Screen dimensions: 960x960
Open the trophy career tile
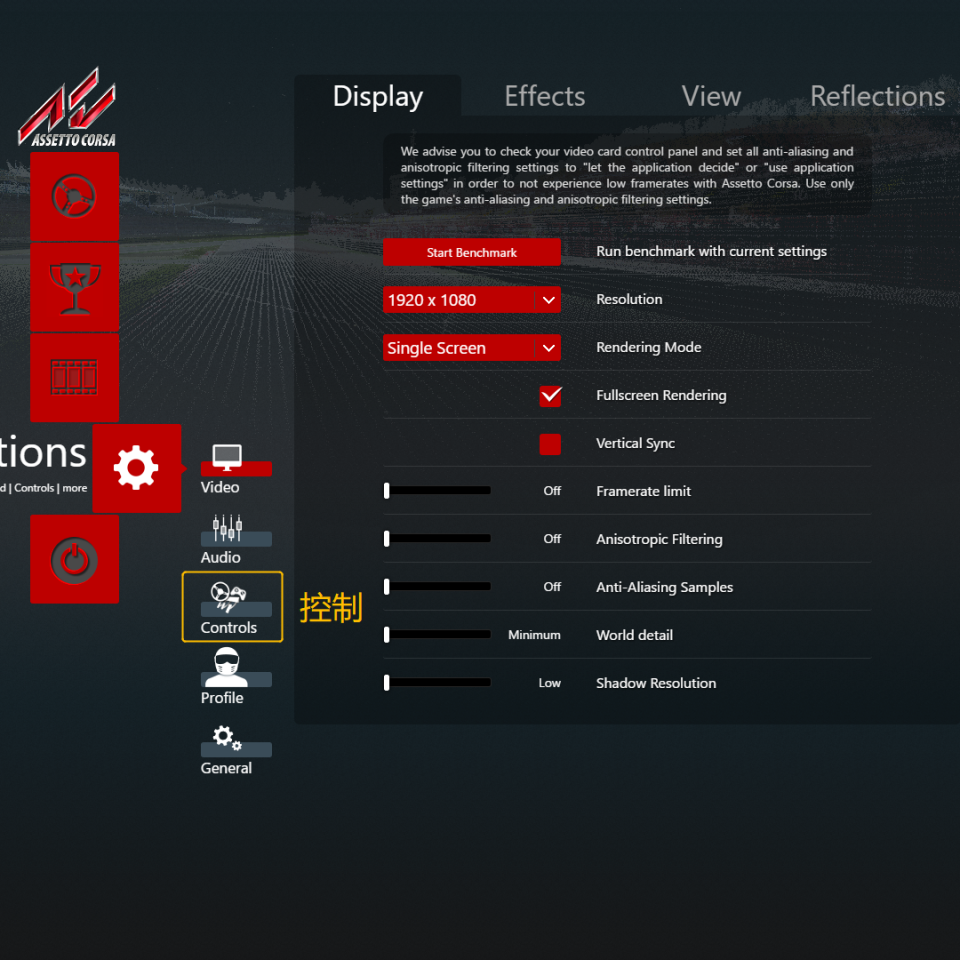(74, 287)
